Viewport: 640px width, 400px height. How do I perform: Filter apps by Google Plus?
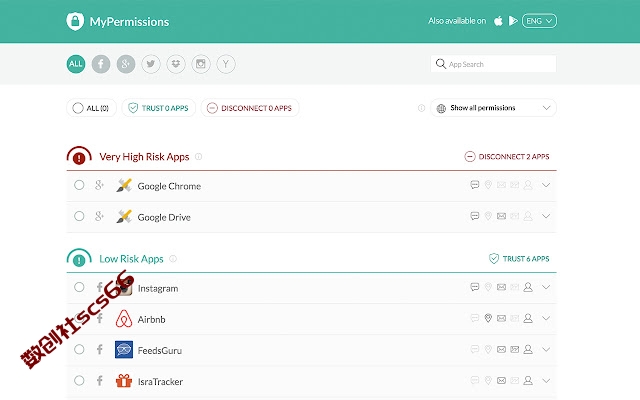point(126,64)
